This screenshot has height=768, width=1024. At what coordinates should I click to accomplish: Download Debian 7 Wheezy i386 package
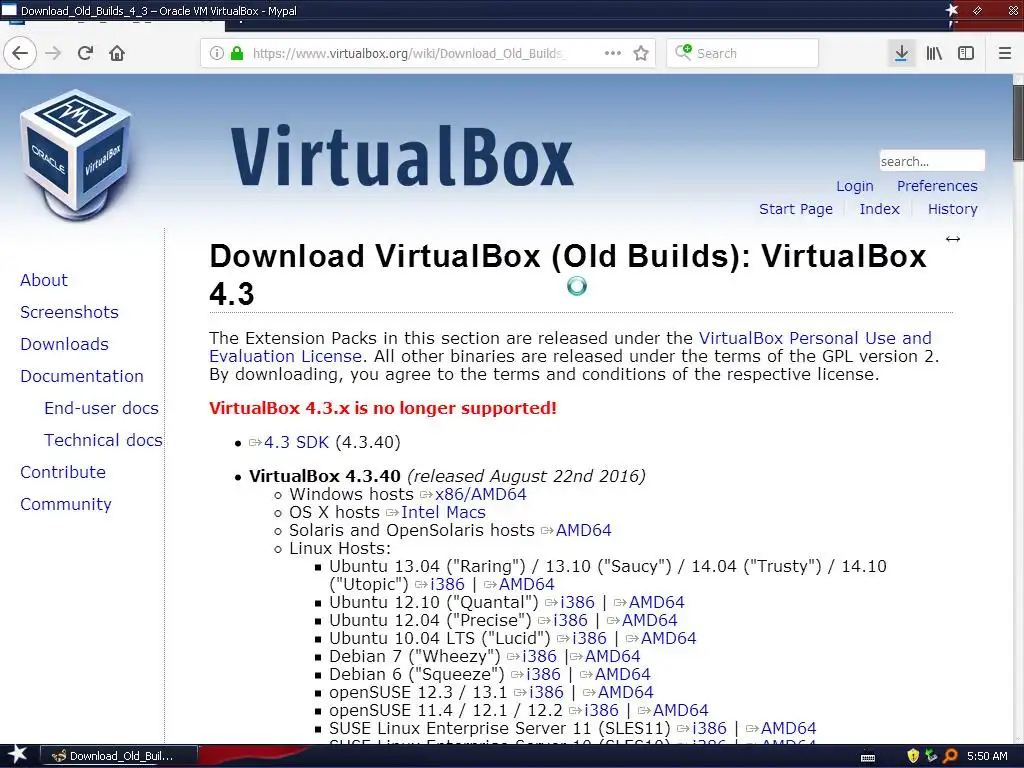pos(539,656)
